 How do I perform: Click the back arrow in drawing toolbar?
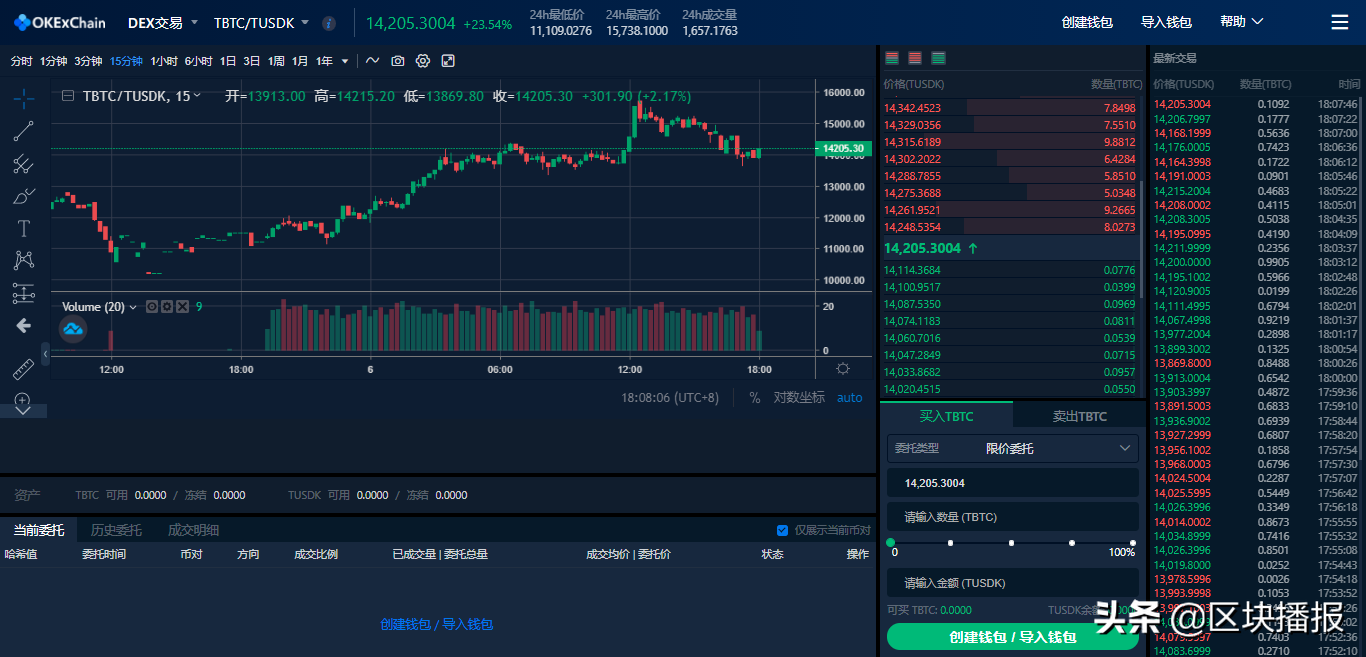point(24,326)
